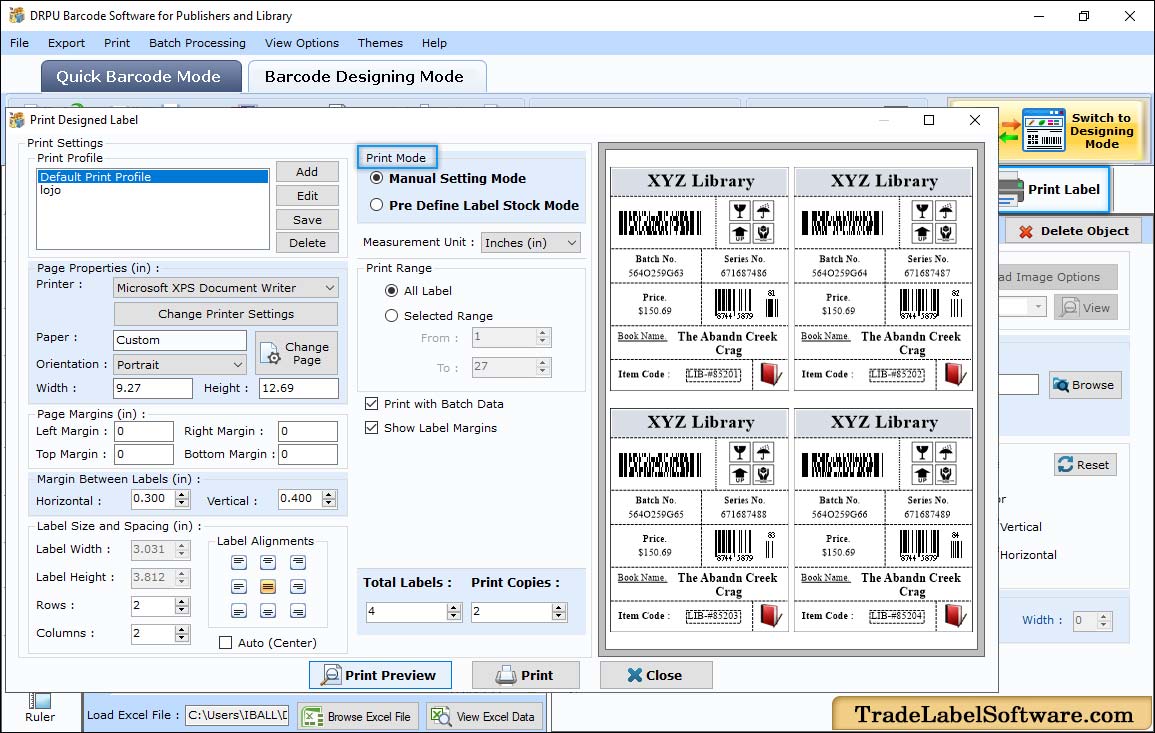Click Print Designed Label dialog title icon
Screen dimensions: 1155x733
coord(17,119)
